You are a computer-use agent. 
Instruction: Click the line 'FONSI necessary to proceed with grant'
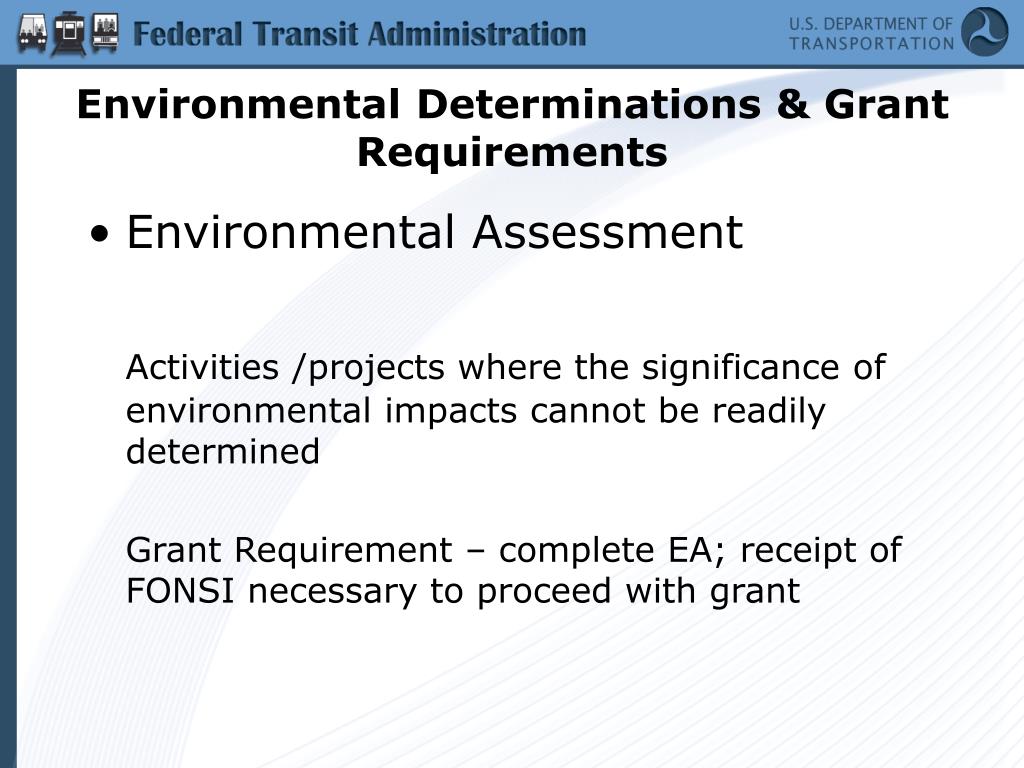coord(463,592)
